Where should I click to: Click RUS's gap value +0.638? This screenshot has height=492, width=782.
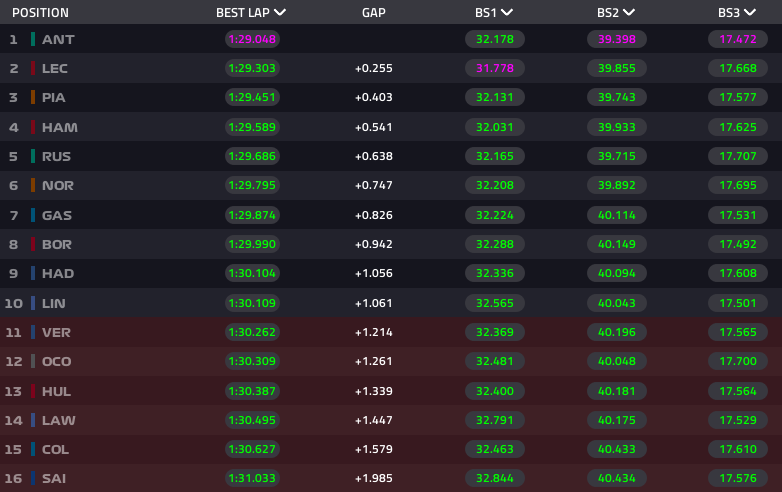(x=374, y=156)
